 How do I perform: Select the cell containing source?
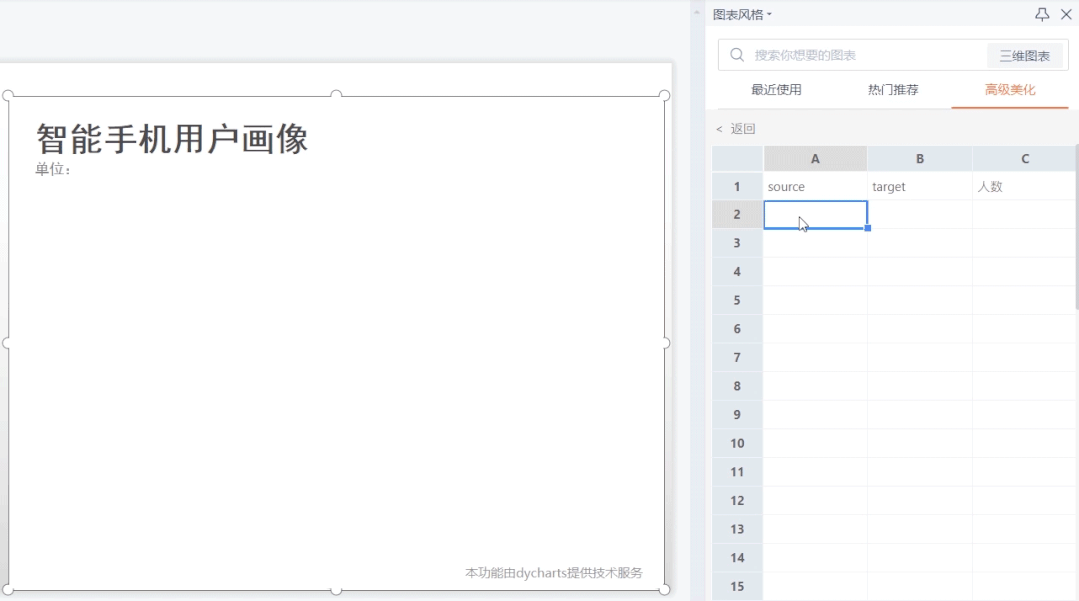[815, 186]
